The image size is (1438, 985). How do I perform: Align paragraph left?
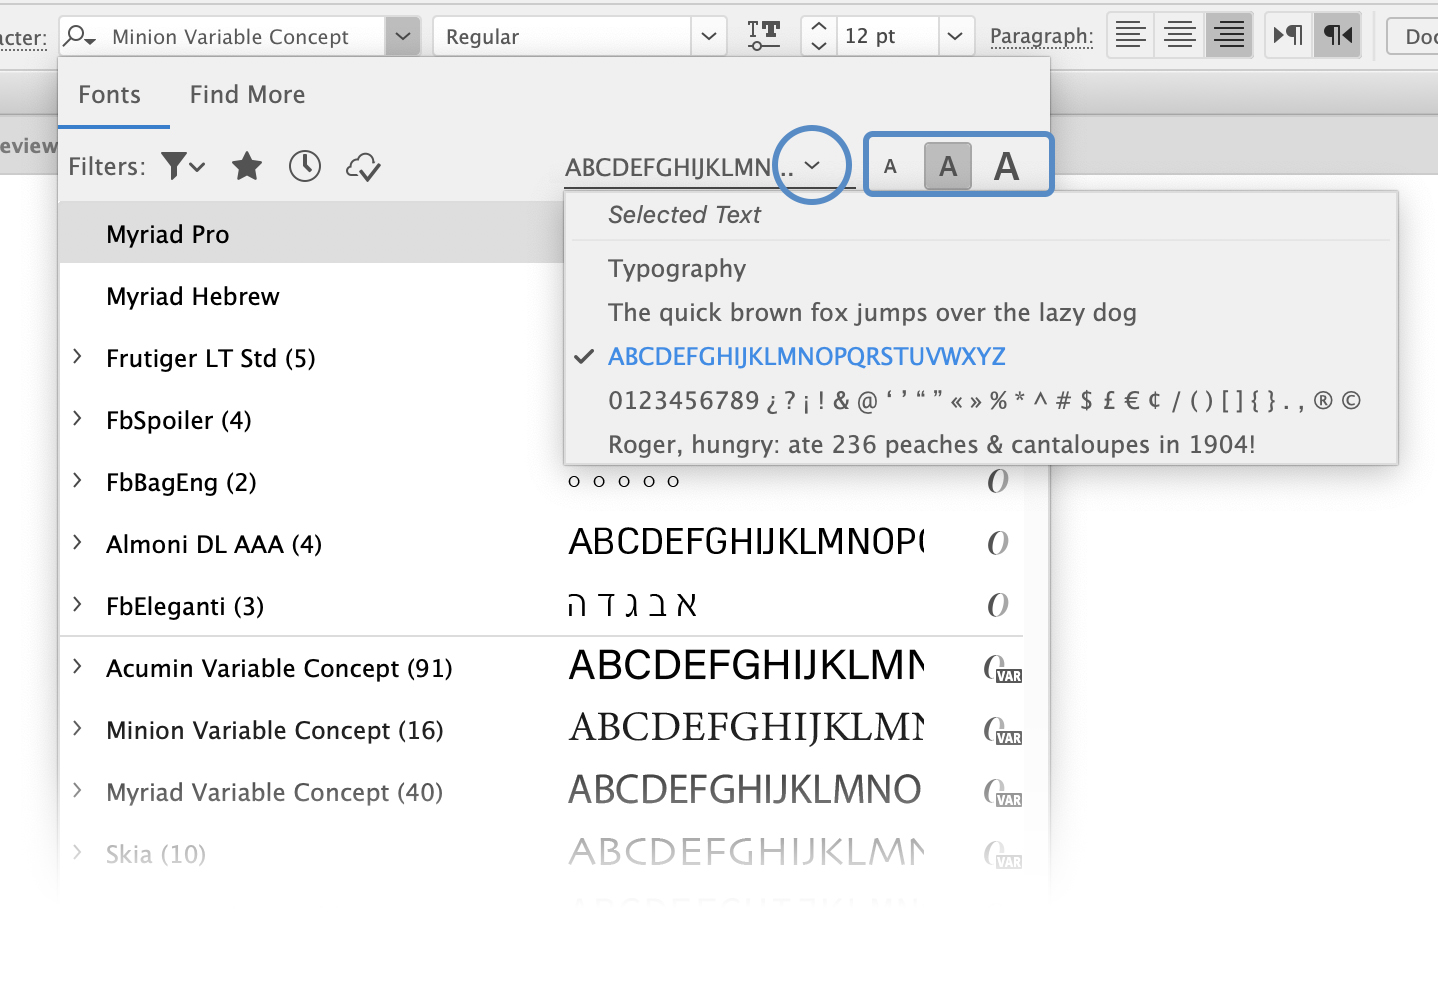click(x=1131, y=36)
